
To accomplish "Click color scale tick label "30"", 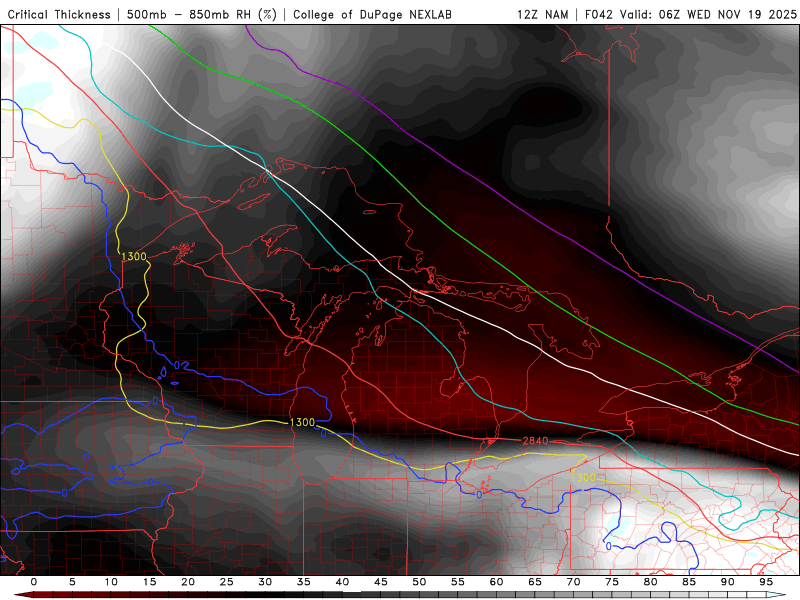I will click(x=265, y=582).
